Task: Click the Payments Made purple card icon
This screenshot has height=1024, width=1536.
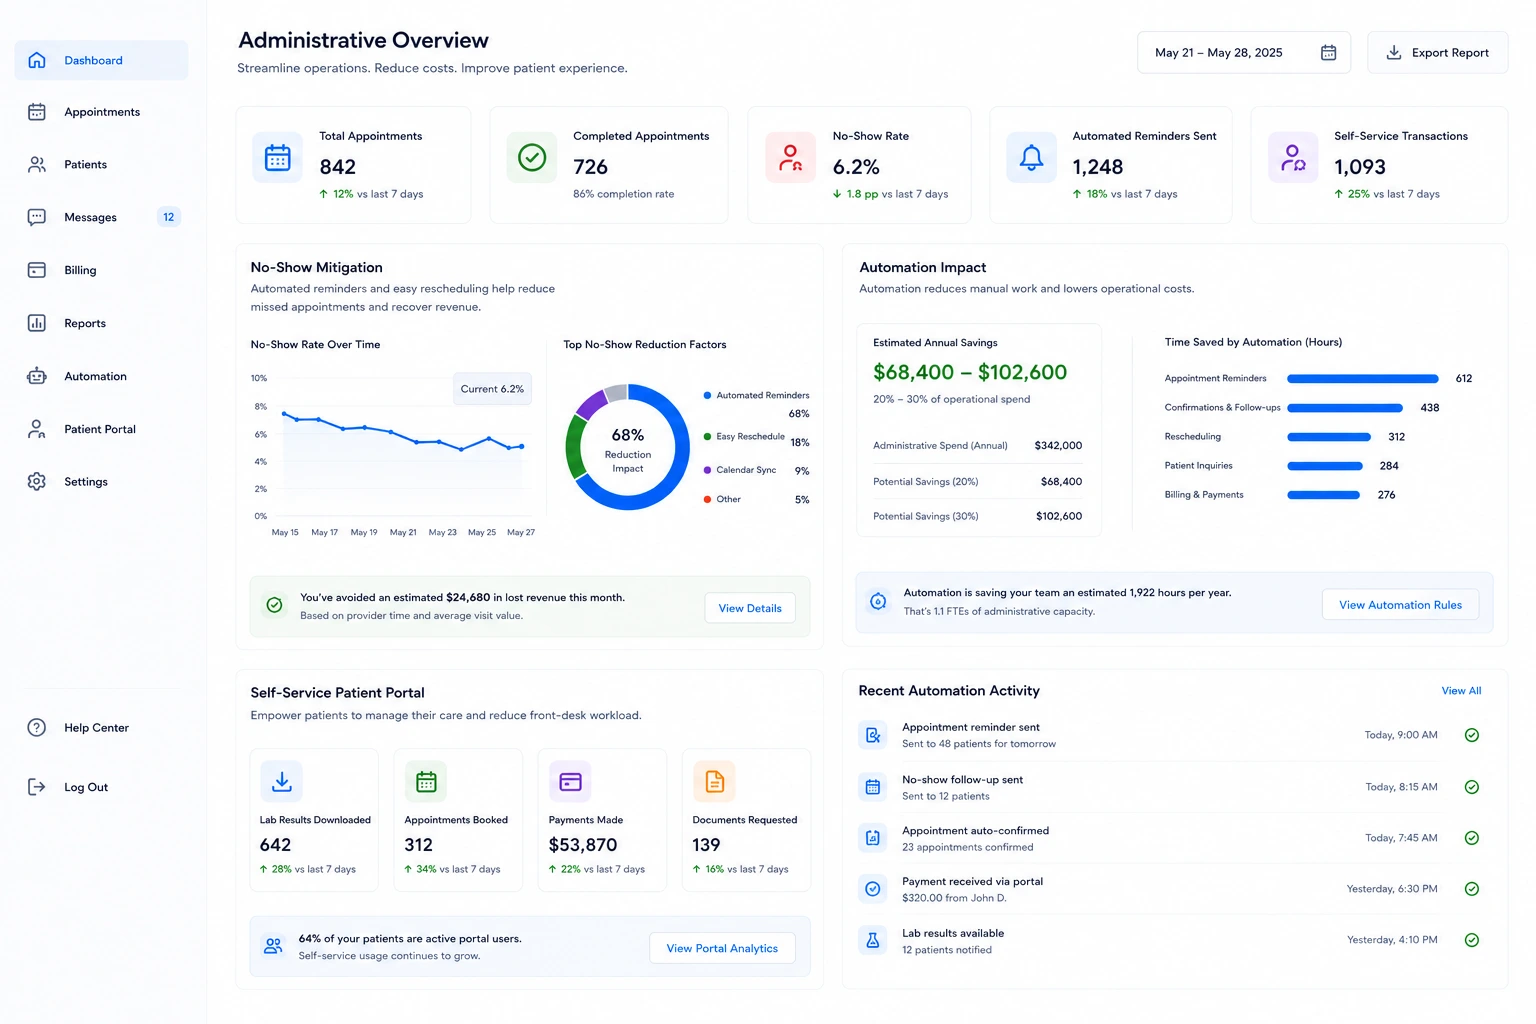Action: (x=570, y=781)
